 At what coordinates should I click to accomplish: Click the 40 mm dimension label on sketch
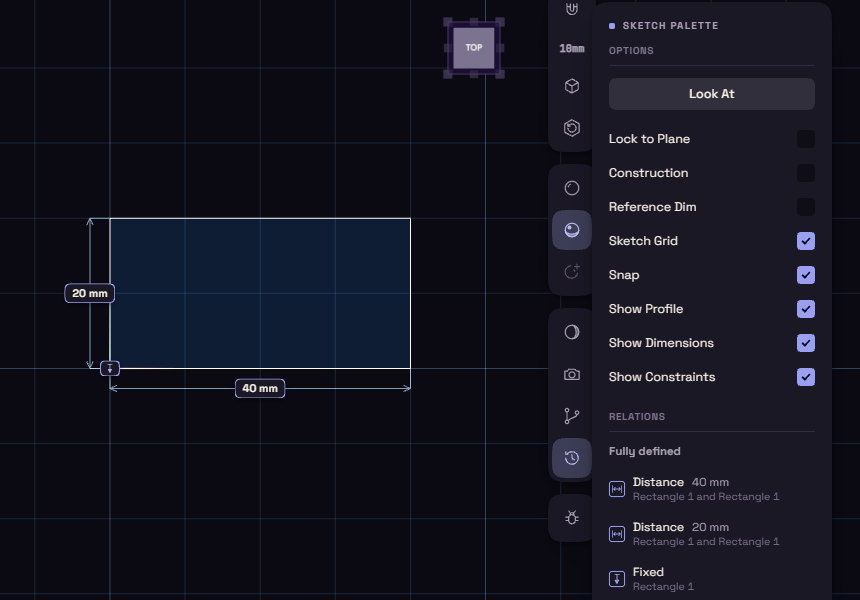coord(260,388)
